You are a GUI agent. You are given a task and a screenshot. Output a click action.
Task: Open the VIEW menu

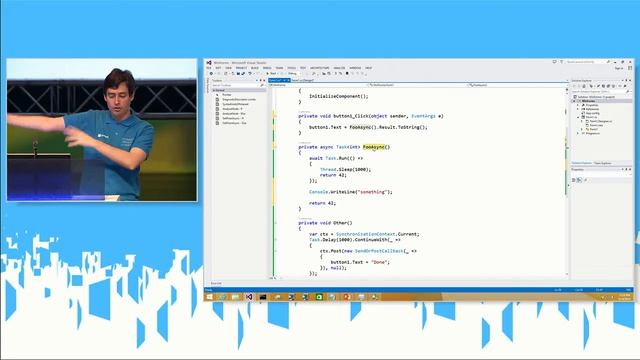pos(229,68)
